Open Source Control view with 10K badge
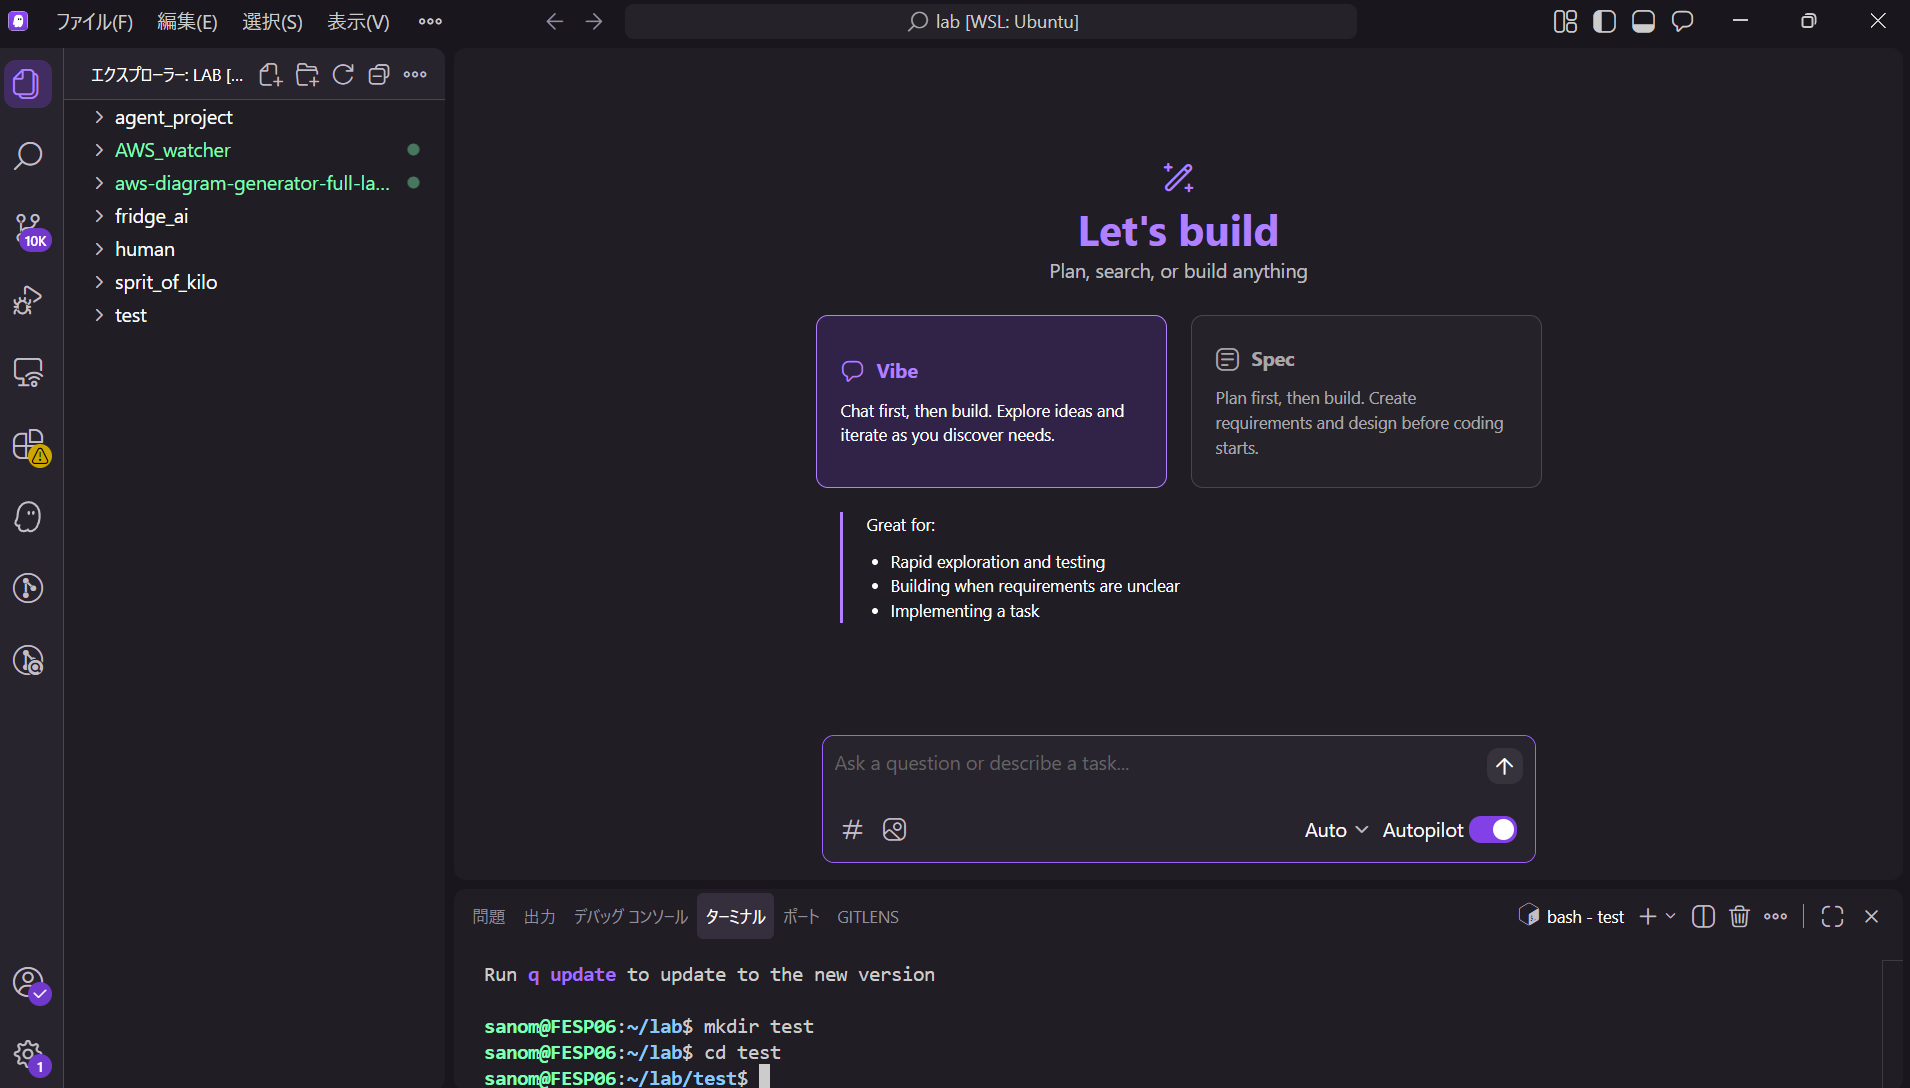 [28, 229]
